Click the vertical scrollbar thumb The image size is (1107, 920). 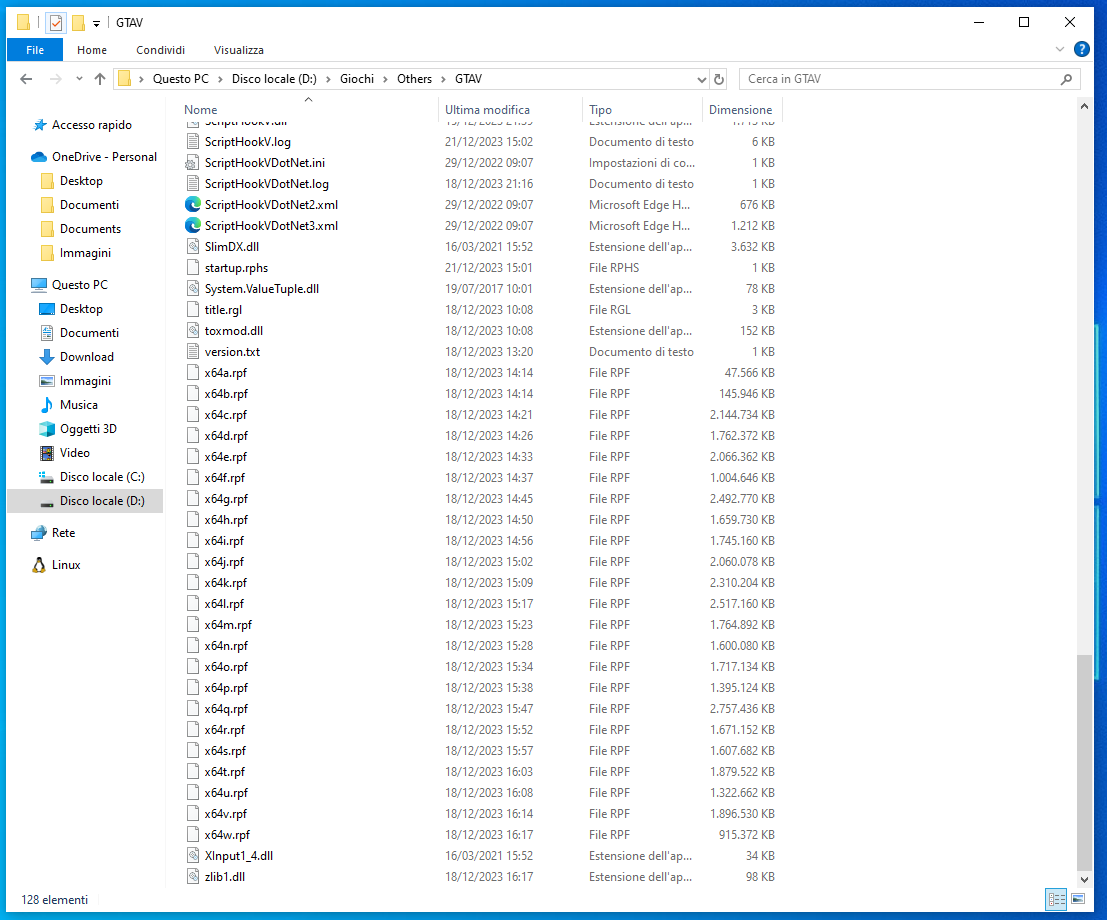(1084, 763)
